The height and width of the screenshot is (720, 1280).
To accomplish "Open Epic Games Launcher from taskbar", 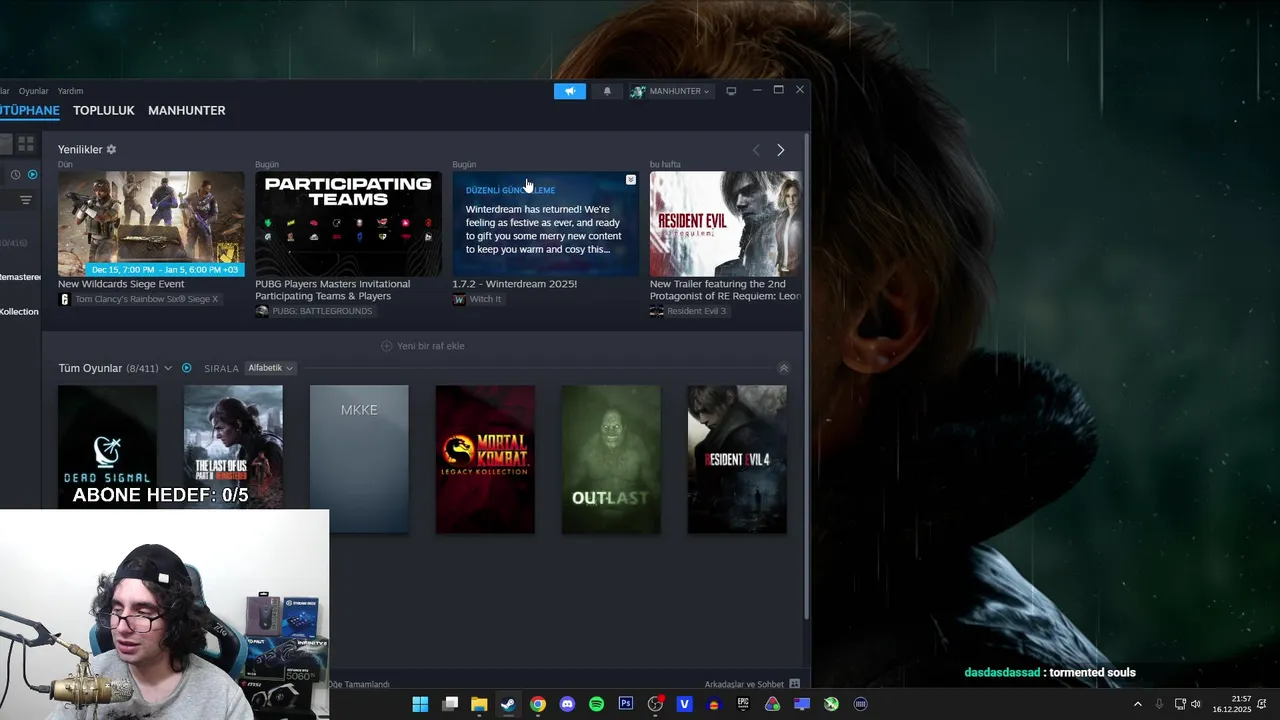I will pyautogui.click(x=743, y=704).
